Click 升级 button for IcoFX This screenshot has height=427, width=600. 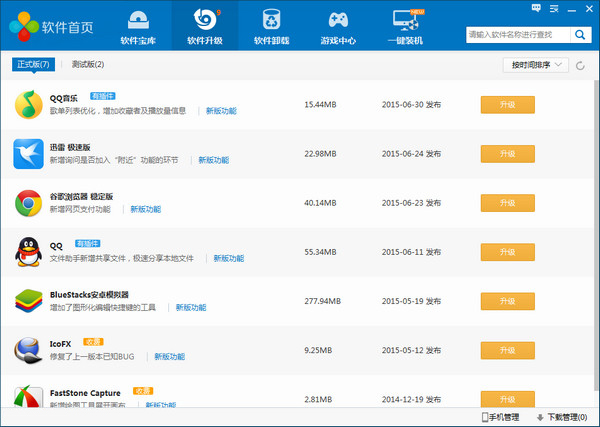pyautogui.click(x=507, y=349)
